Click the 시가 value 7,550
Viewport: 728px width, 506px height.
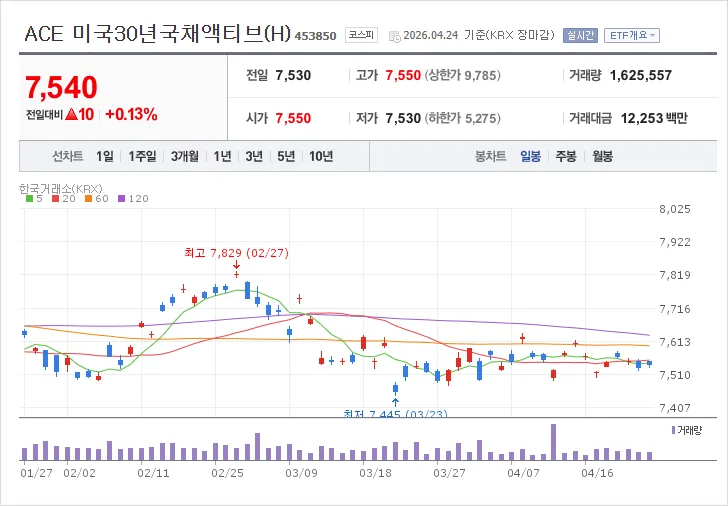click(x=293, y=118)
